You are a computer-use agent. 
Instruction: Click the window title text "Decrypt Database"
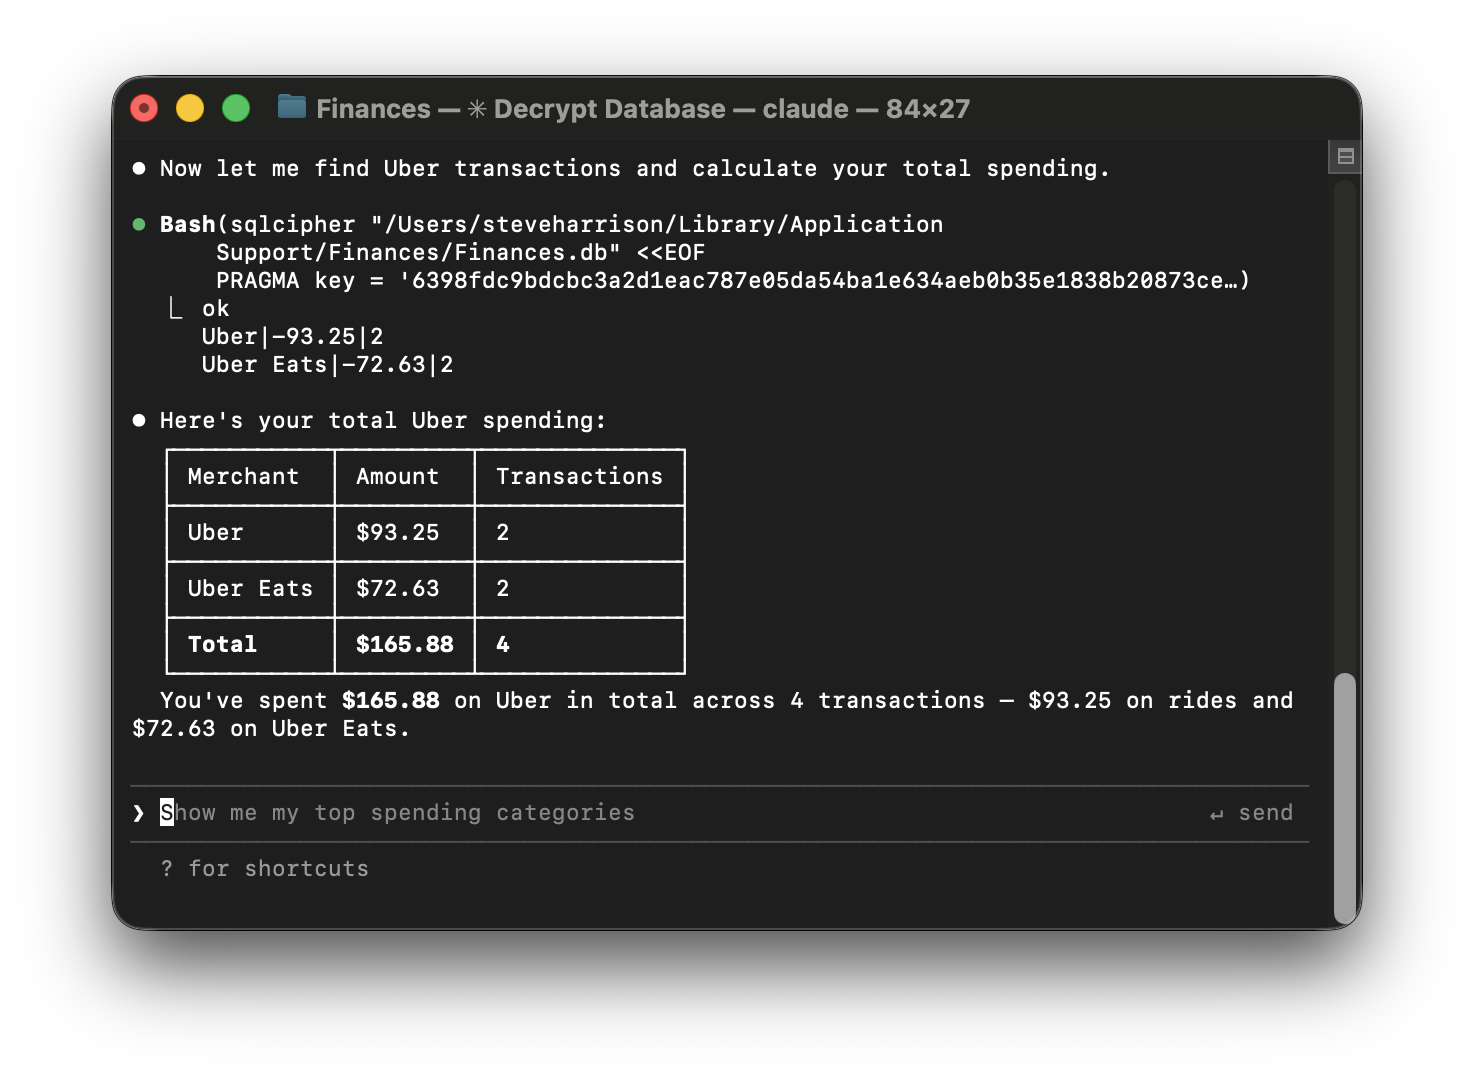coord(609,109)
